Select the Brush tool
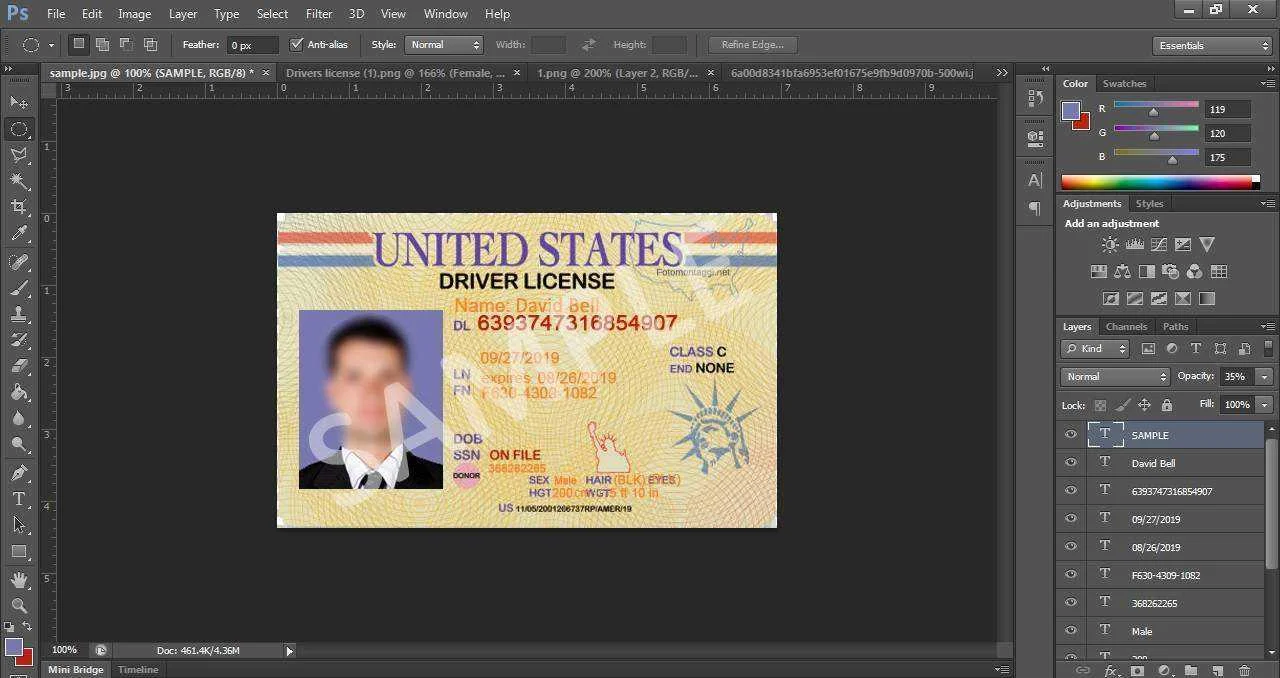This screenshot has height=678, width=1280. (x=19, y=288)
